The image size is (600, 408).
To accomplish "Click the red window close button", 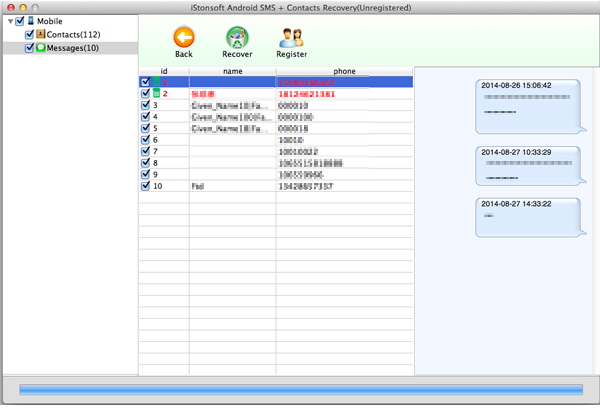I will (9, 7).
